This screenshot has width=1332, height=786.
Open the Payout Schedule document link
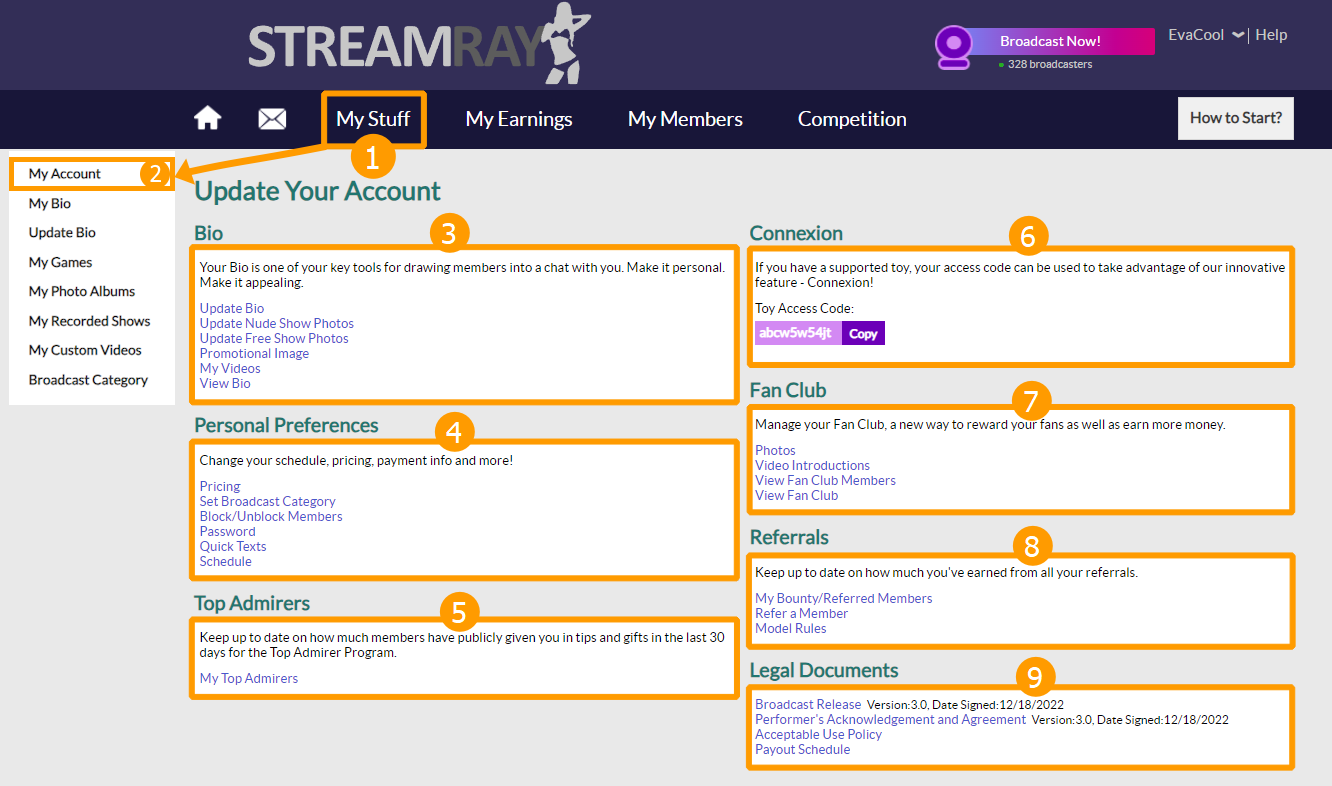click(802, 749)
